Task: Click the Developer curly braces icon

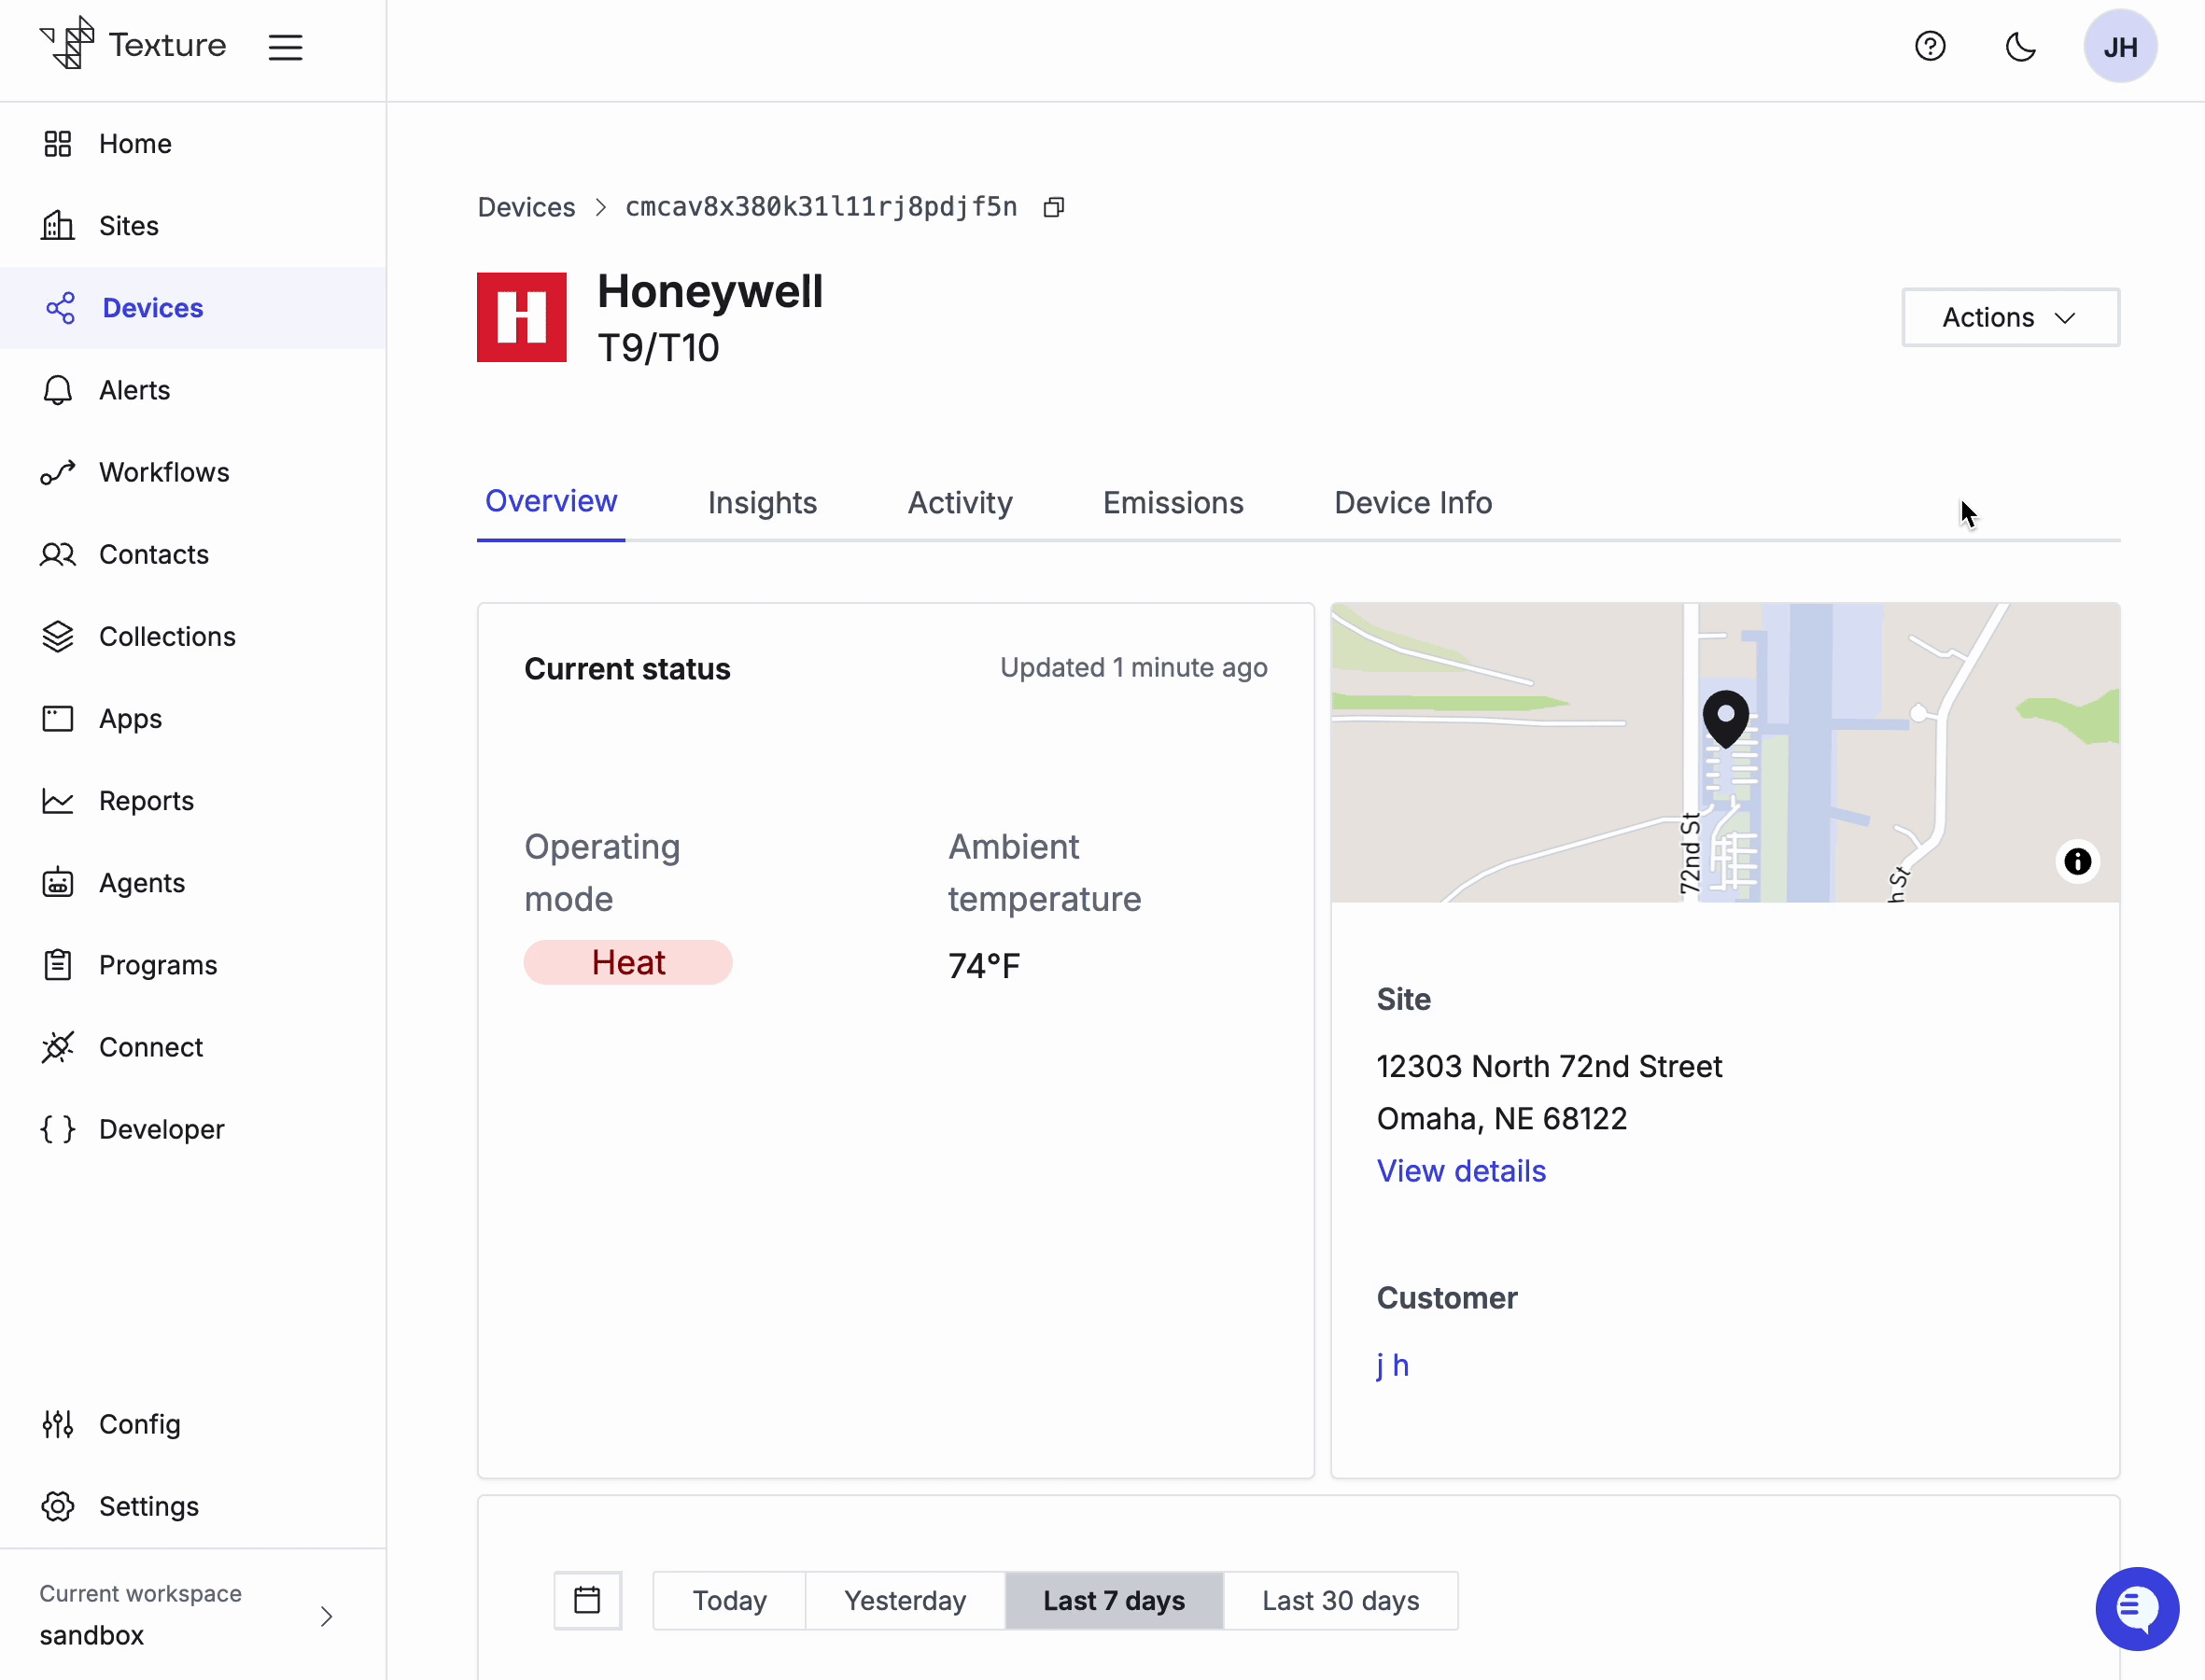Action: [x=58, y=1129]
